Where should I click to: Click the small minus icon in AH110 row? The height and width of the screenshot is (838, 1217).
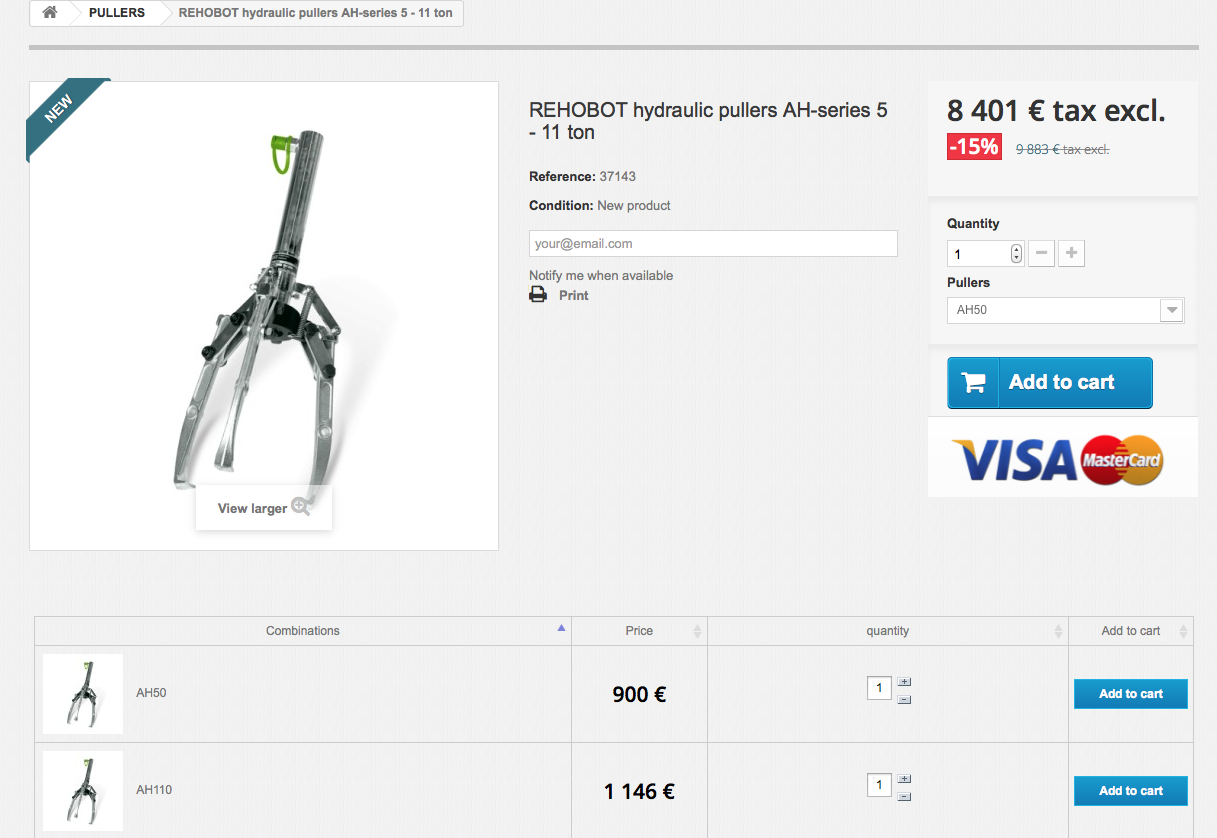904,797
